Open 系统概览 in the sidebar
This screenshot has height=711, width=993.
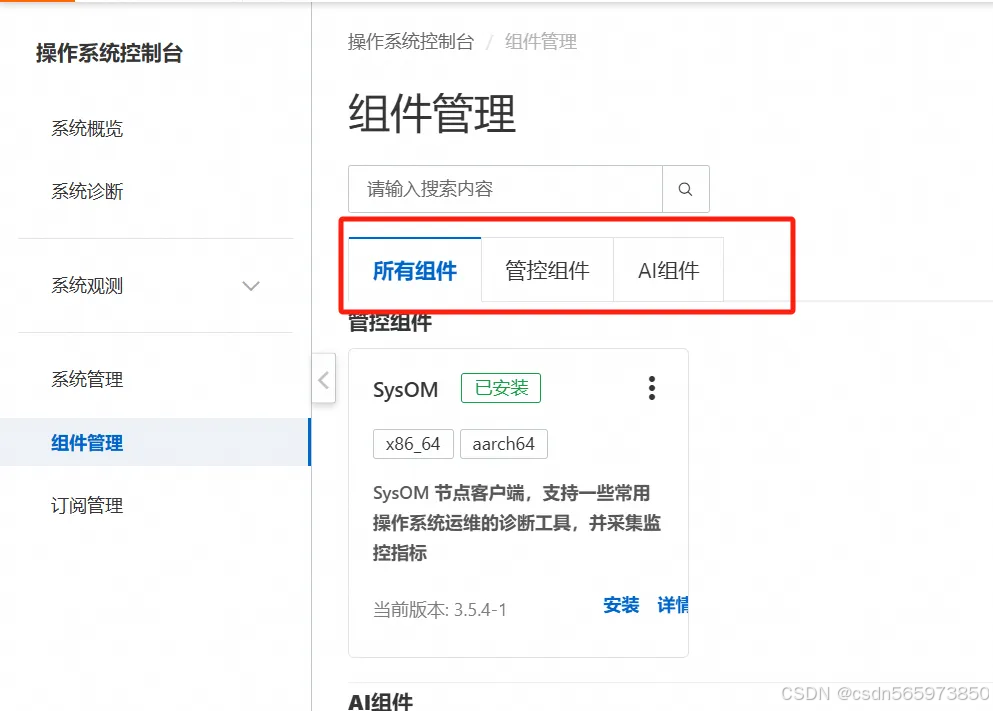(87, 129)
